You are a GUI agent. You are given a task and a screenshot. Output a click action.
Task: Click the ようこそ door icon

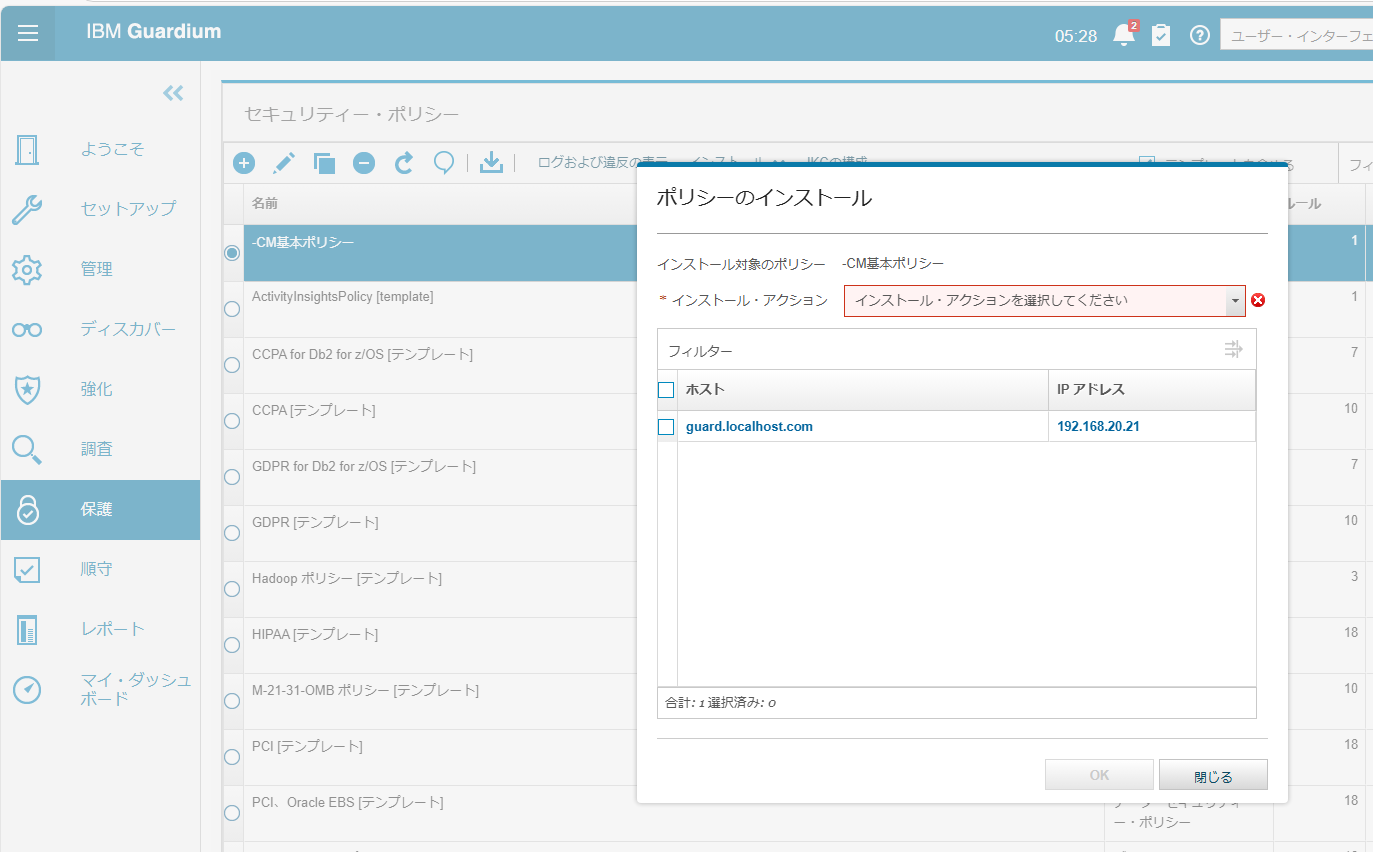[x=27, y=149]
